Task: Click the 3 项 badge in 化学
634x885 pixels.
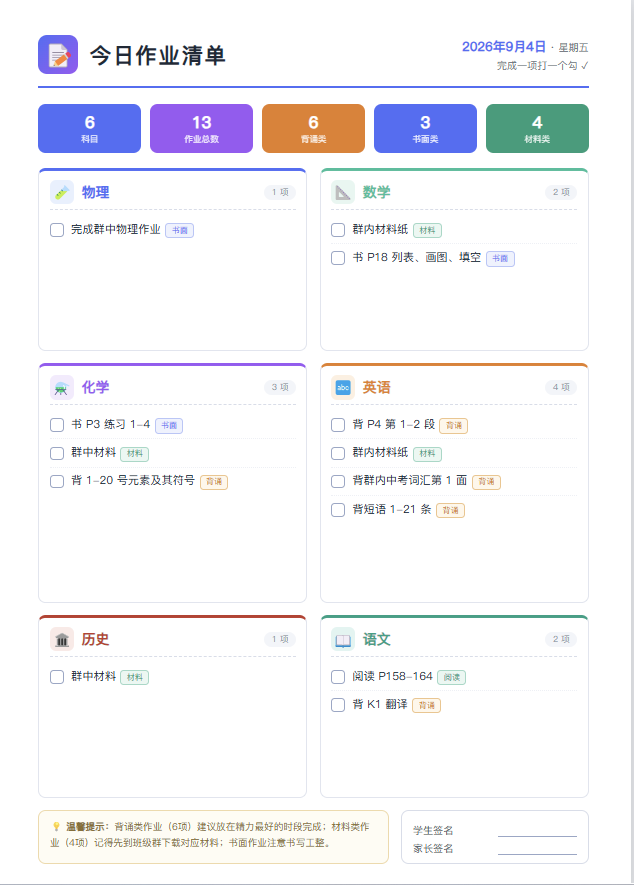Action: click(280, 387)
